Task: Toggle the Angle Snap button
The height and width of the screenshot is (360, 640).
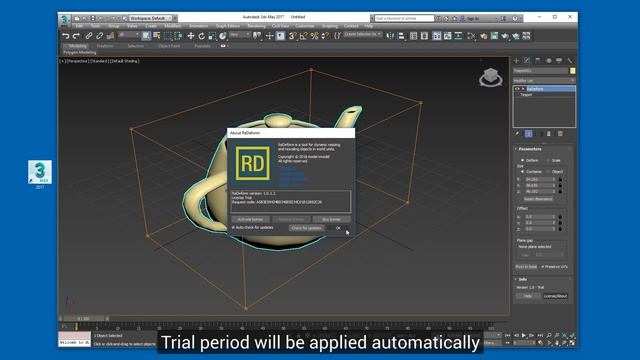Action: [303, 36]
